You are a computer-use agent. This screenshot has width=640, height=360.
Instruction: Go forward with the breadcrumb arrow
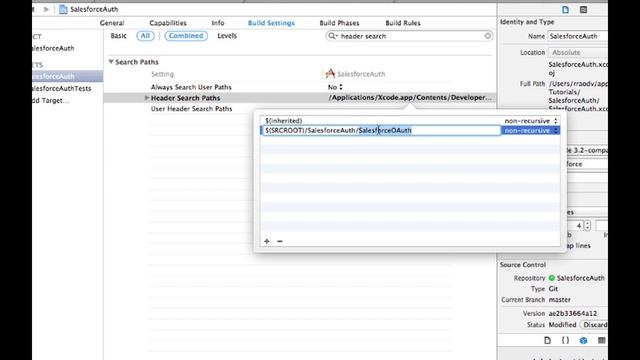tap(46, 9)
